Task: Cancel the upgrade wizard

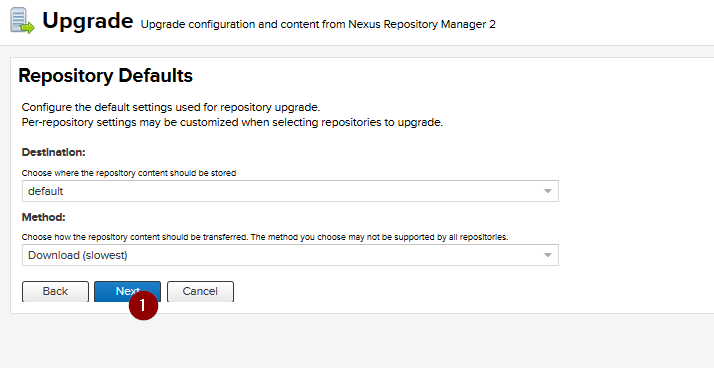Action: [x=200, y=291]
